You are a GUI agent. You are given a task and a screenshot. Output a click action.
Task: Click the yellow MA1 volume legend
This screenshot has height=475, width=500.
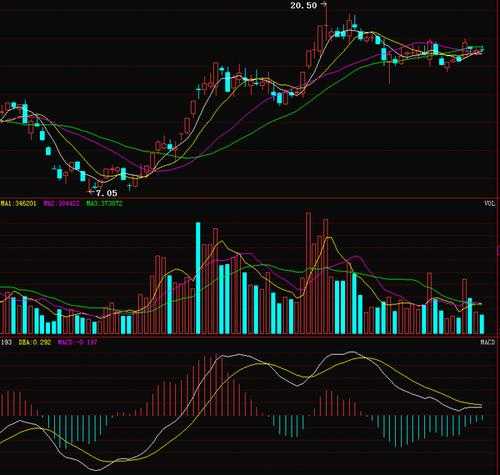click(18, 203)
